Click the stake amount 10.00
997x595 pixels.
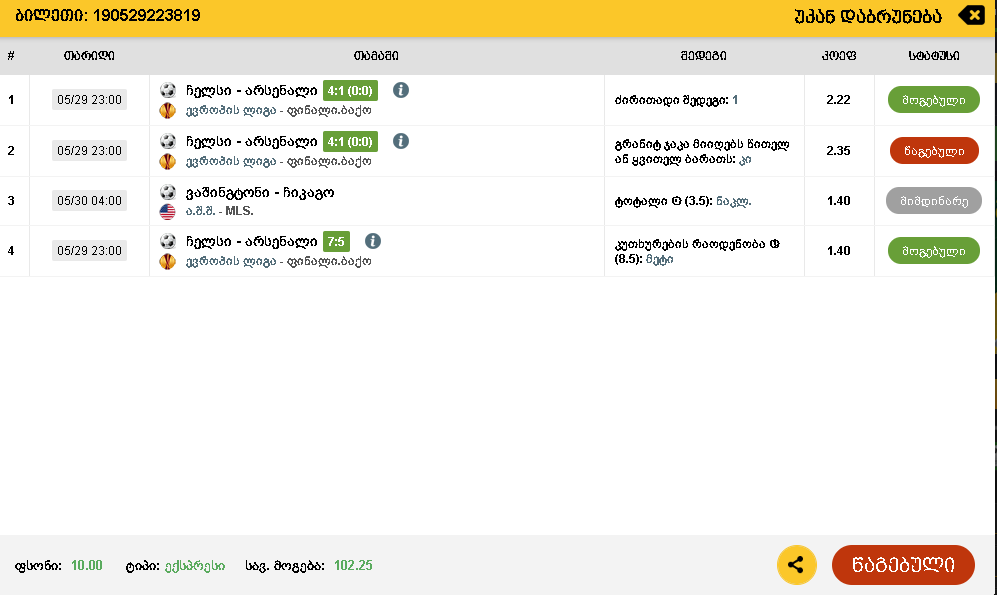point(86,565)
